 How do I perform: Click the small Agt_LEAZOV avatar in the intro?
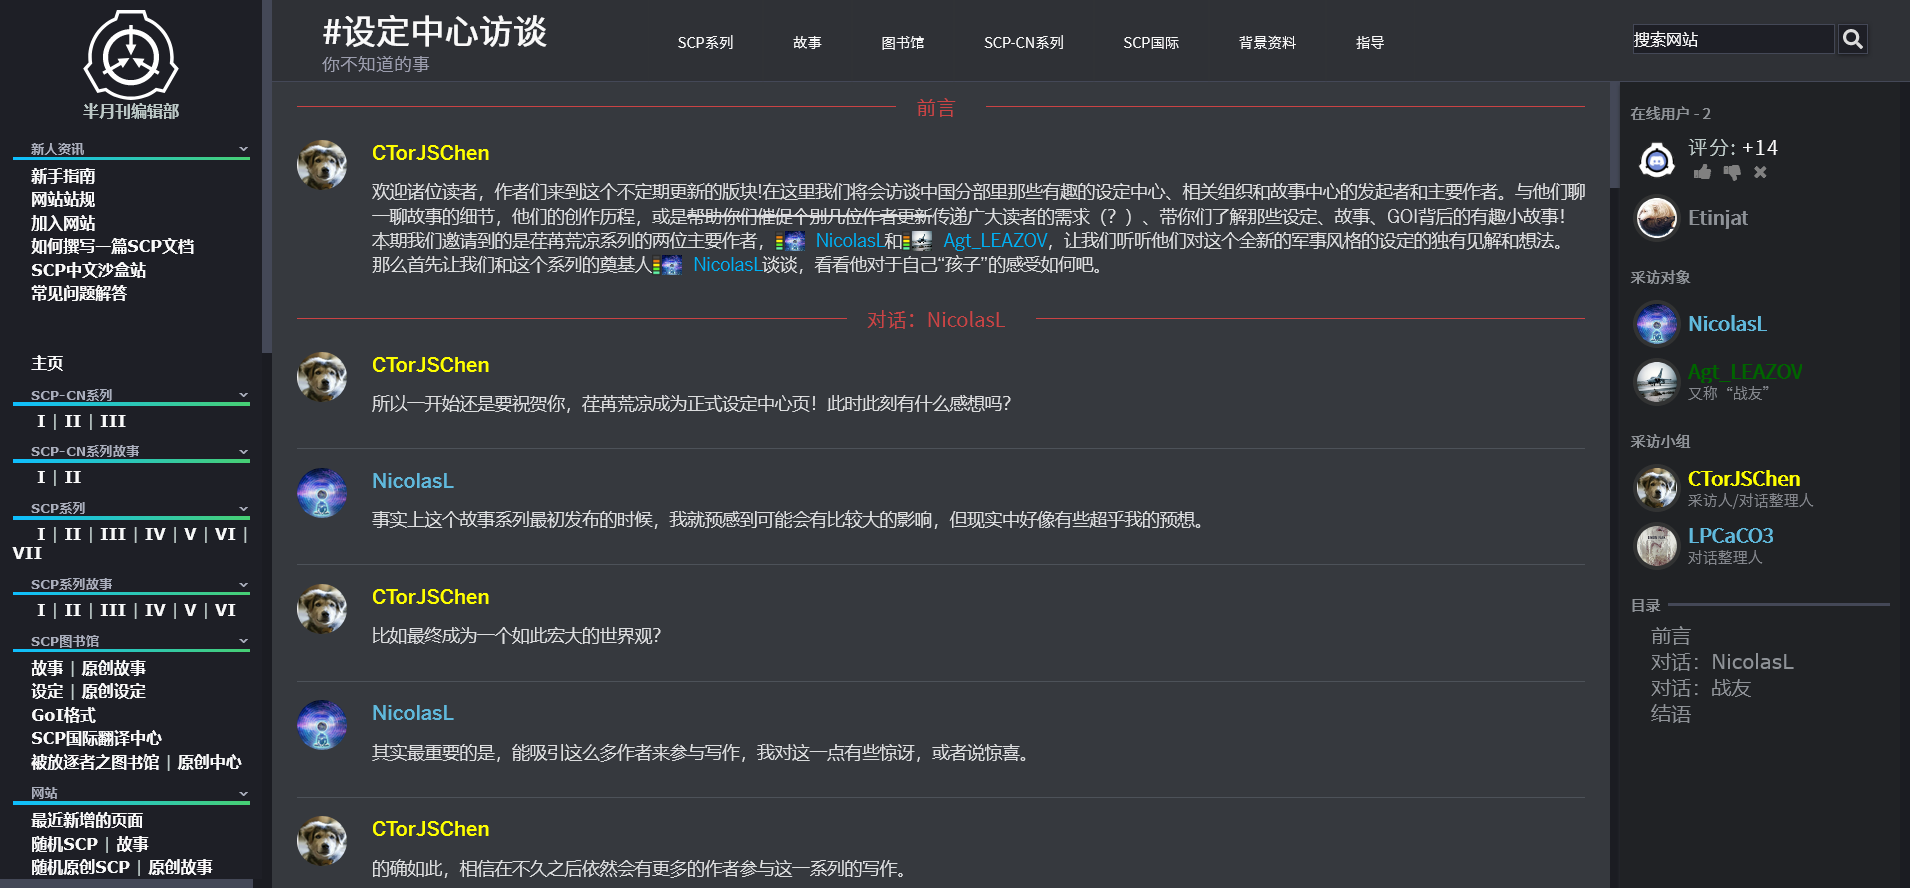922,241
